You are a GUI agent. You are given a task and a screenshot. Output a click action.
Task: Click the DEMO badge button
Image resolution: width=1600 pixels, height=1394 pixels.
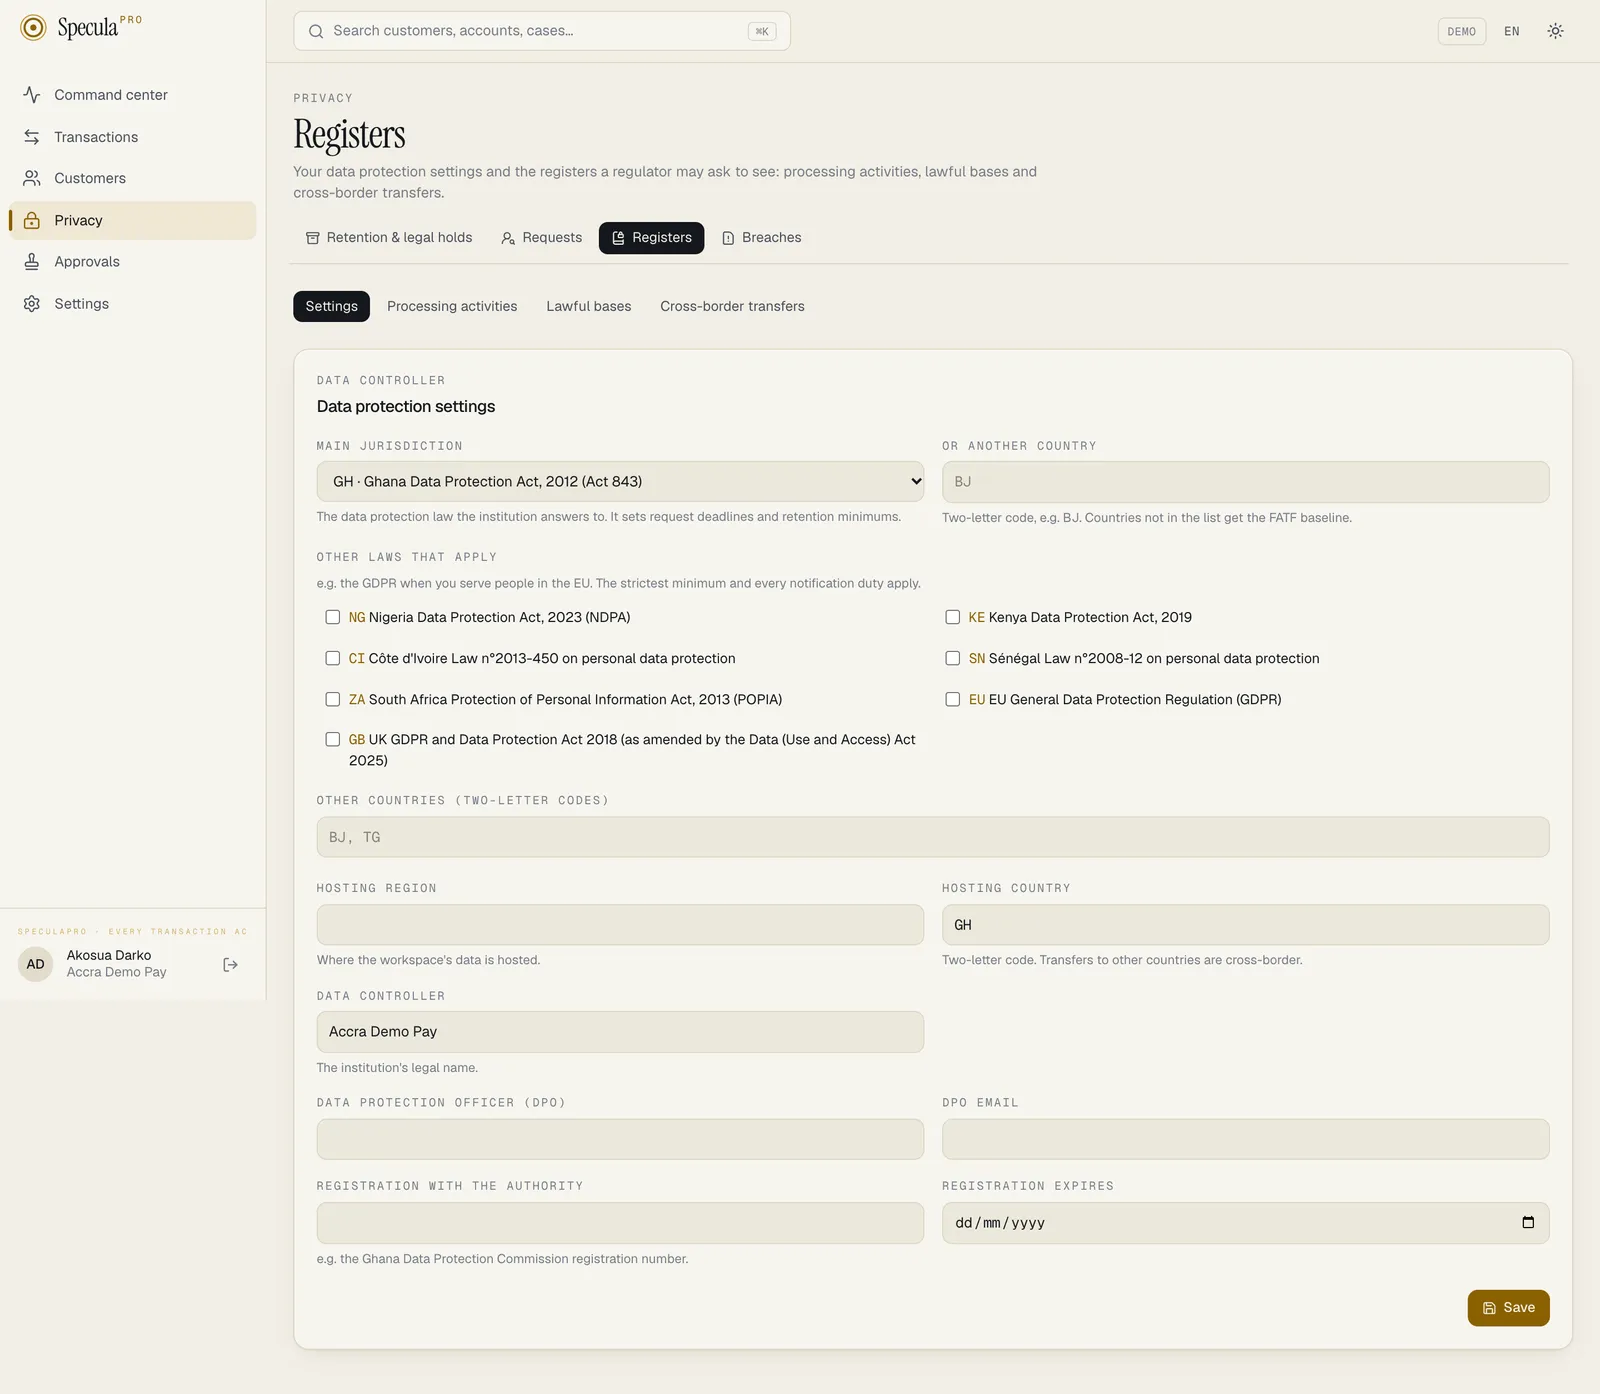tap(1461, 31)
